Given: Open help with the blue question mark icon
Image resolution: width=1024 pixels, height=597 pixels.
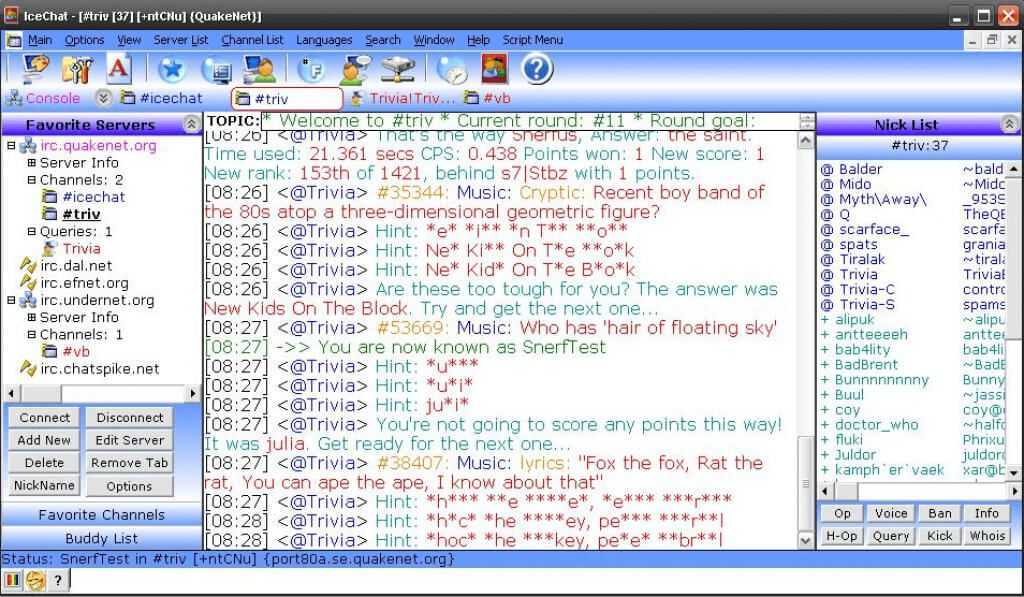Looking at the screenshot, I should [x=537, y=69].
